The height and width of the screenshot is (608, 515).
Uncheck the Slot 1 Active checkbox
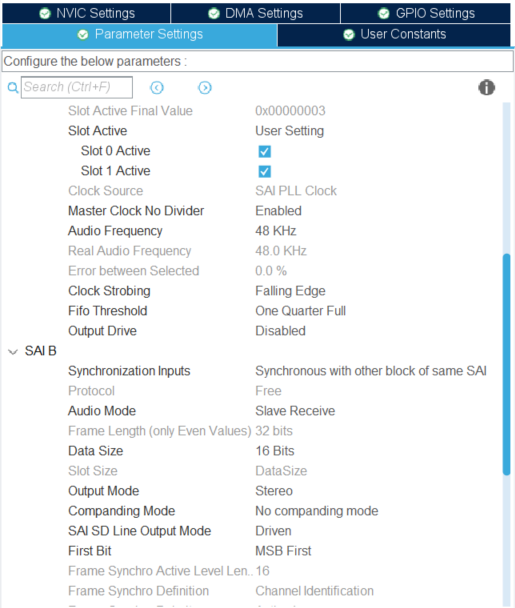264,171
